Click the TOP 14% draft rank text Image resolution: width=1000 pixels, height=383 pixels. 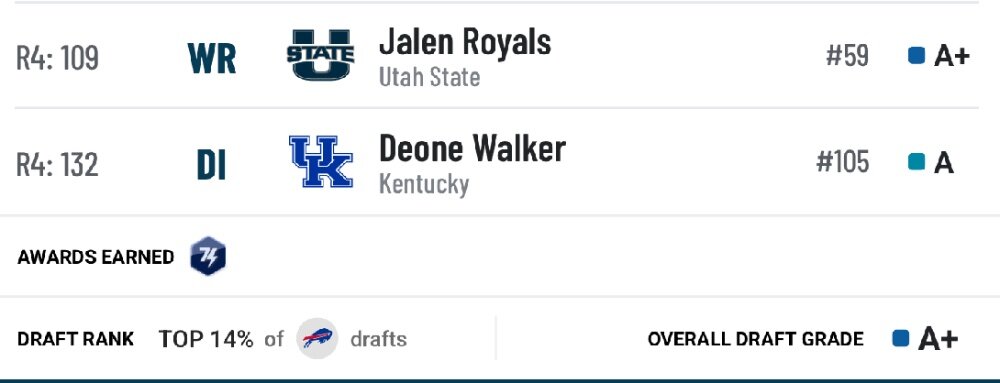205,339
